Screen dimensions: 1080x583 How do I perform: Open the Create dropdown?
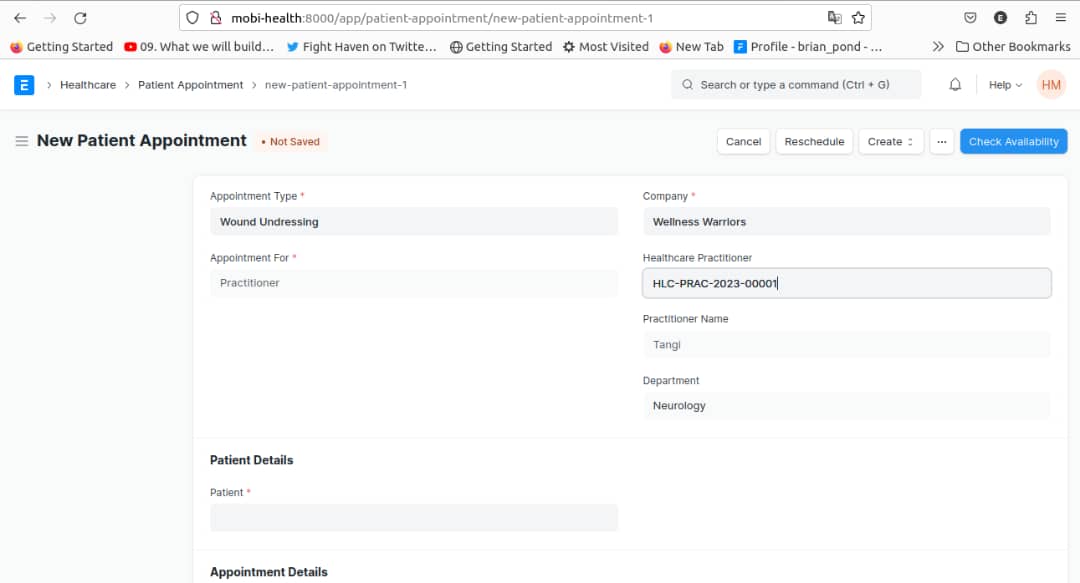[x=890, y=141]
